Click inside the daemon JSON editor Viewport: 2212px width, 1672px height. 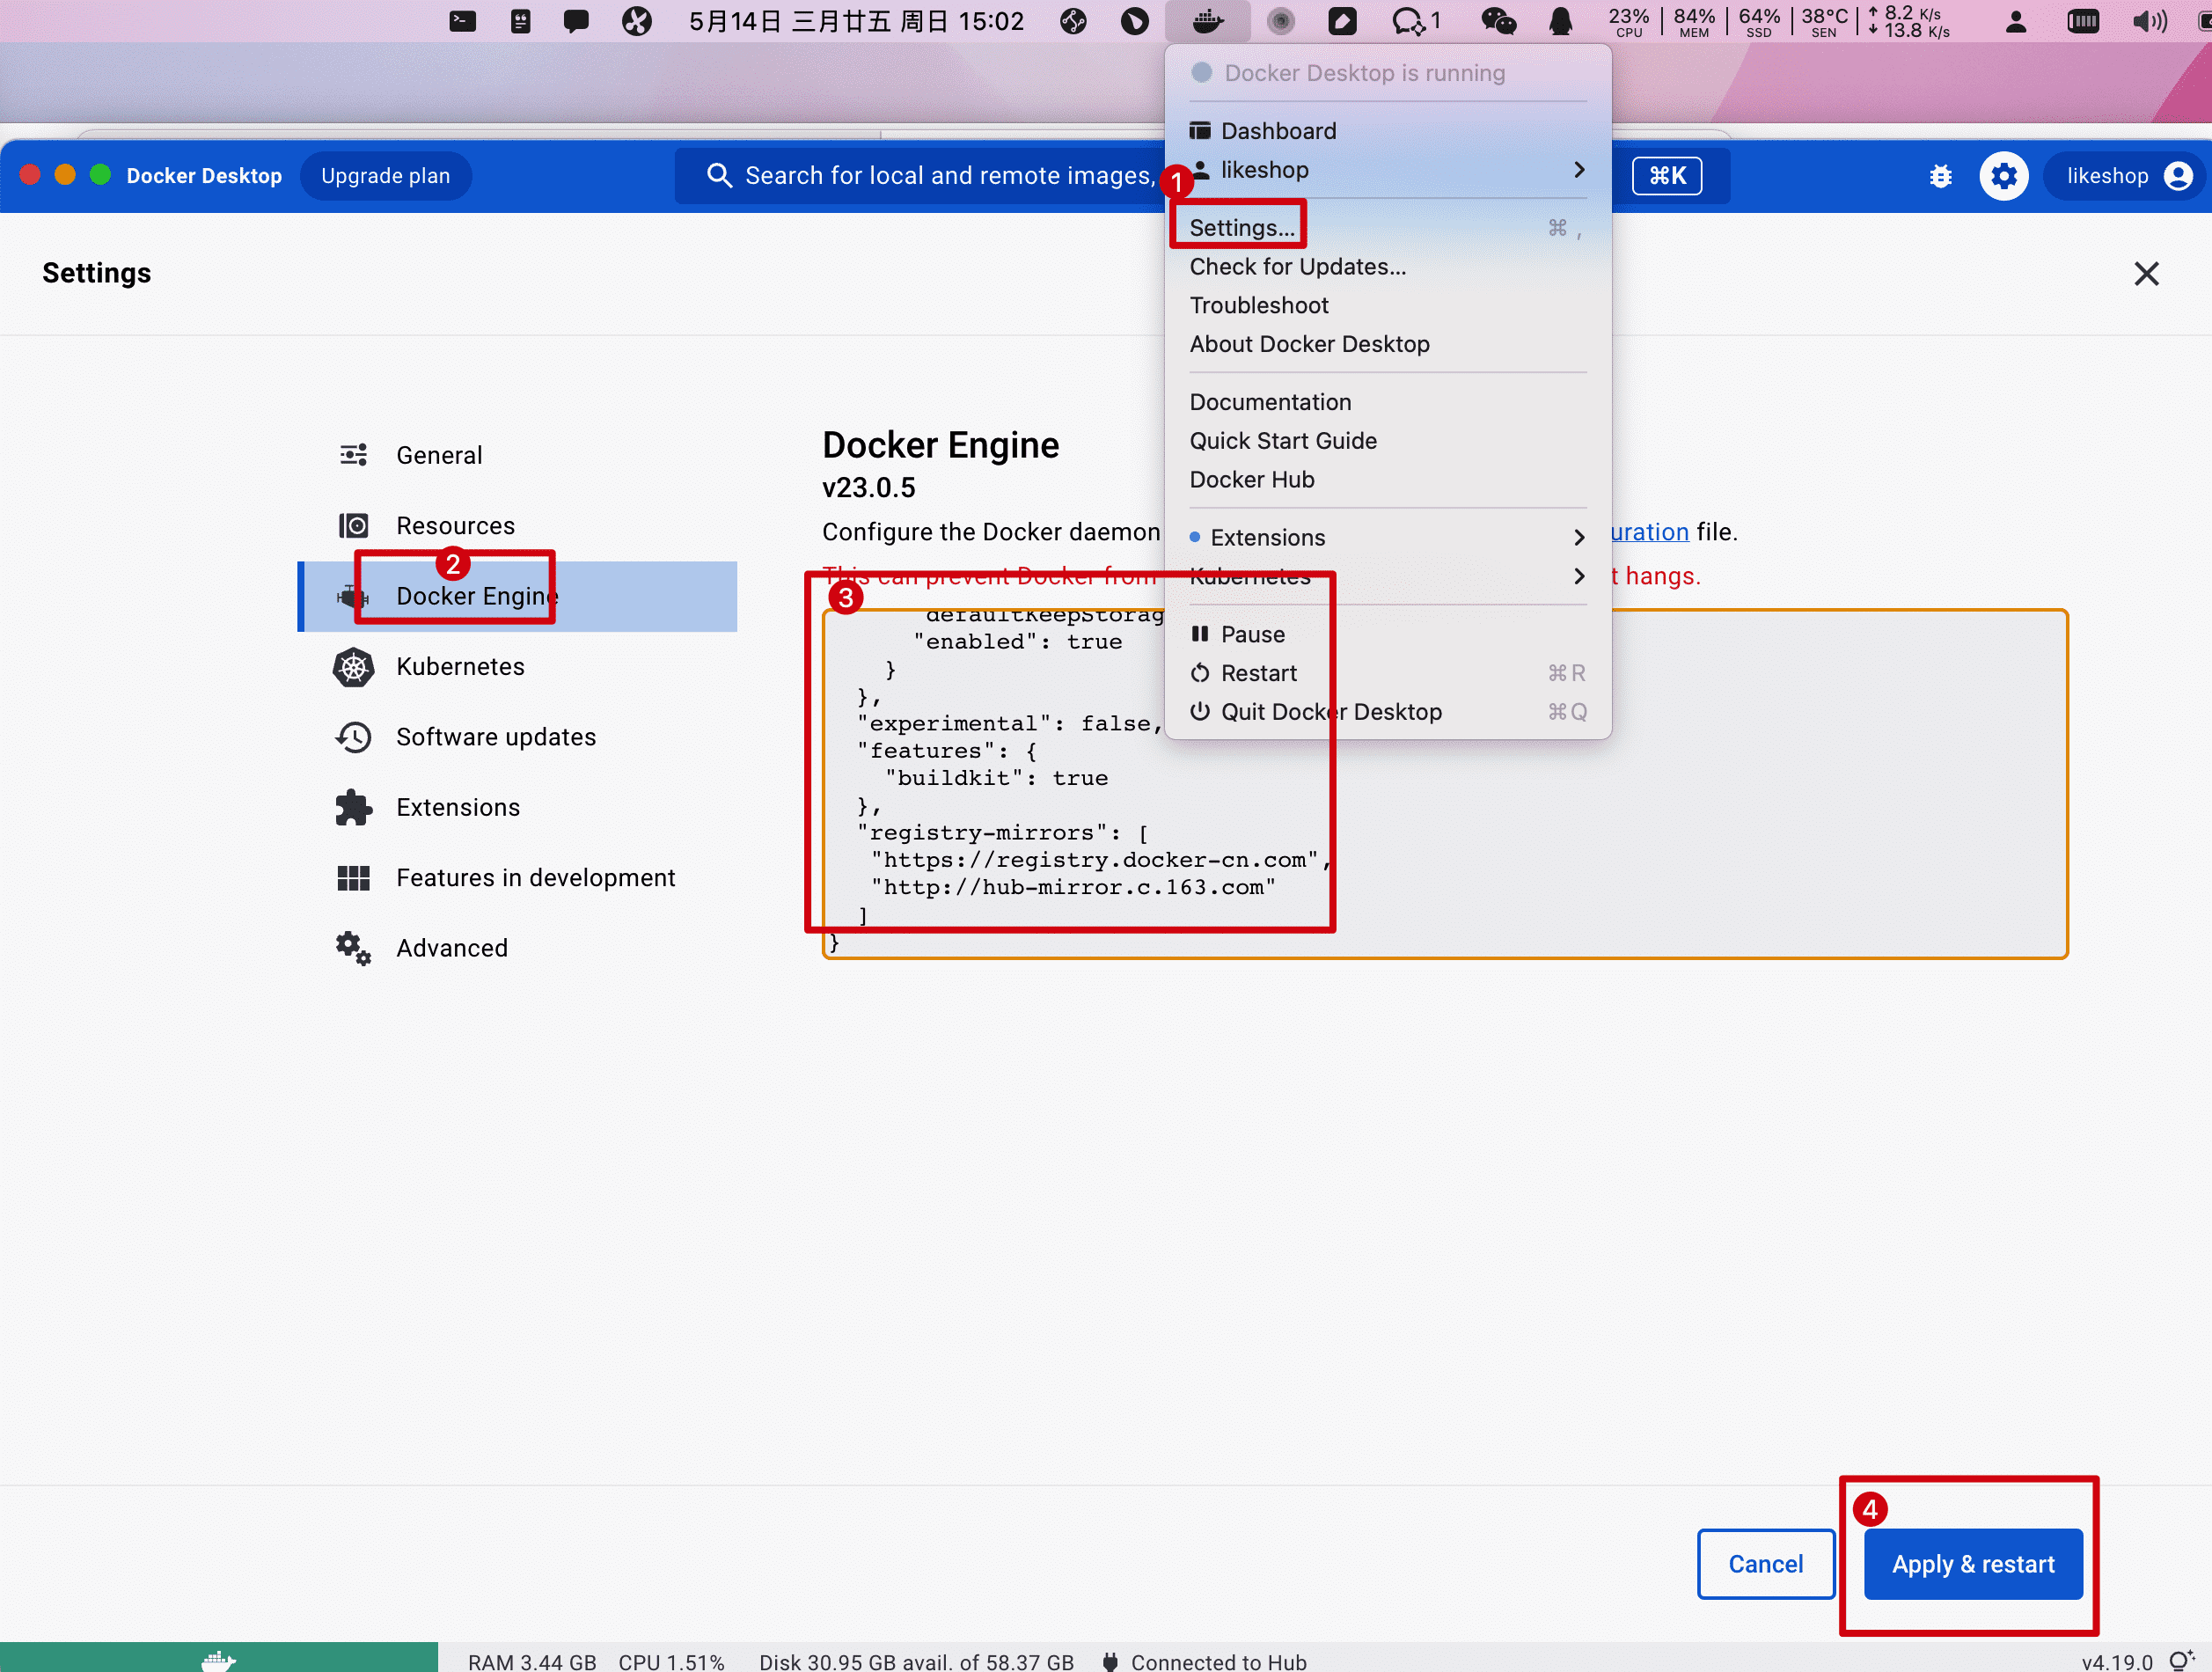pyautogui.click(x=1444, y=784)
